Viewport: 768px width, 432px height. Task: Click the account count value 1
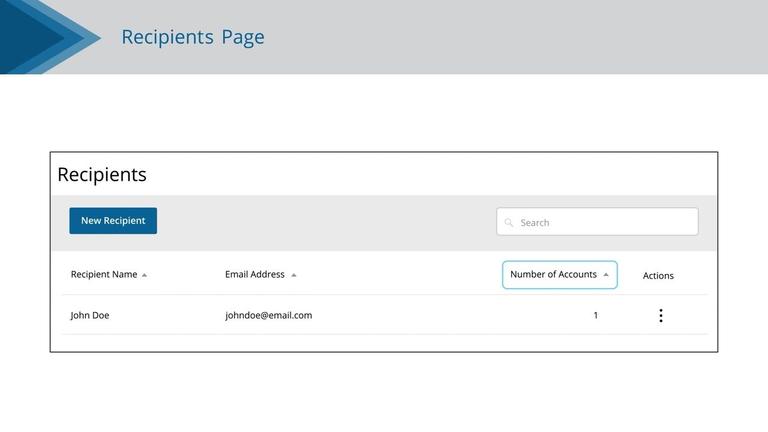596,315
